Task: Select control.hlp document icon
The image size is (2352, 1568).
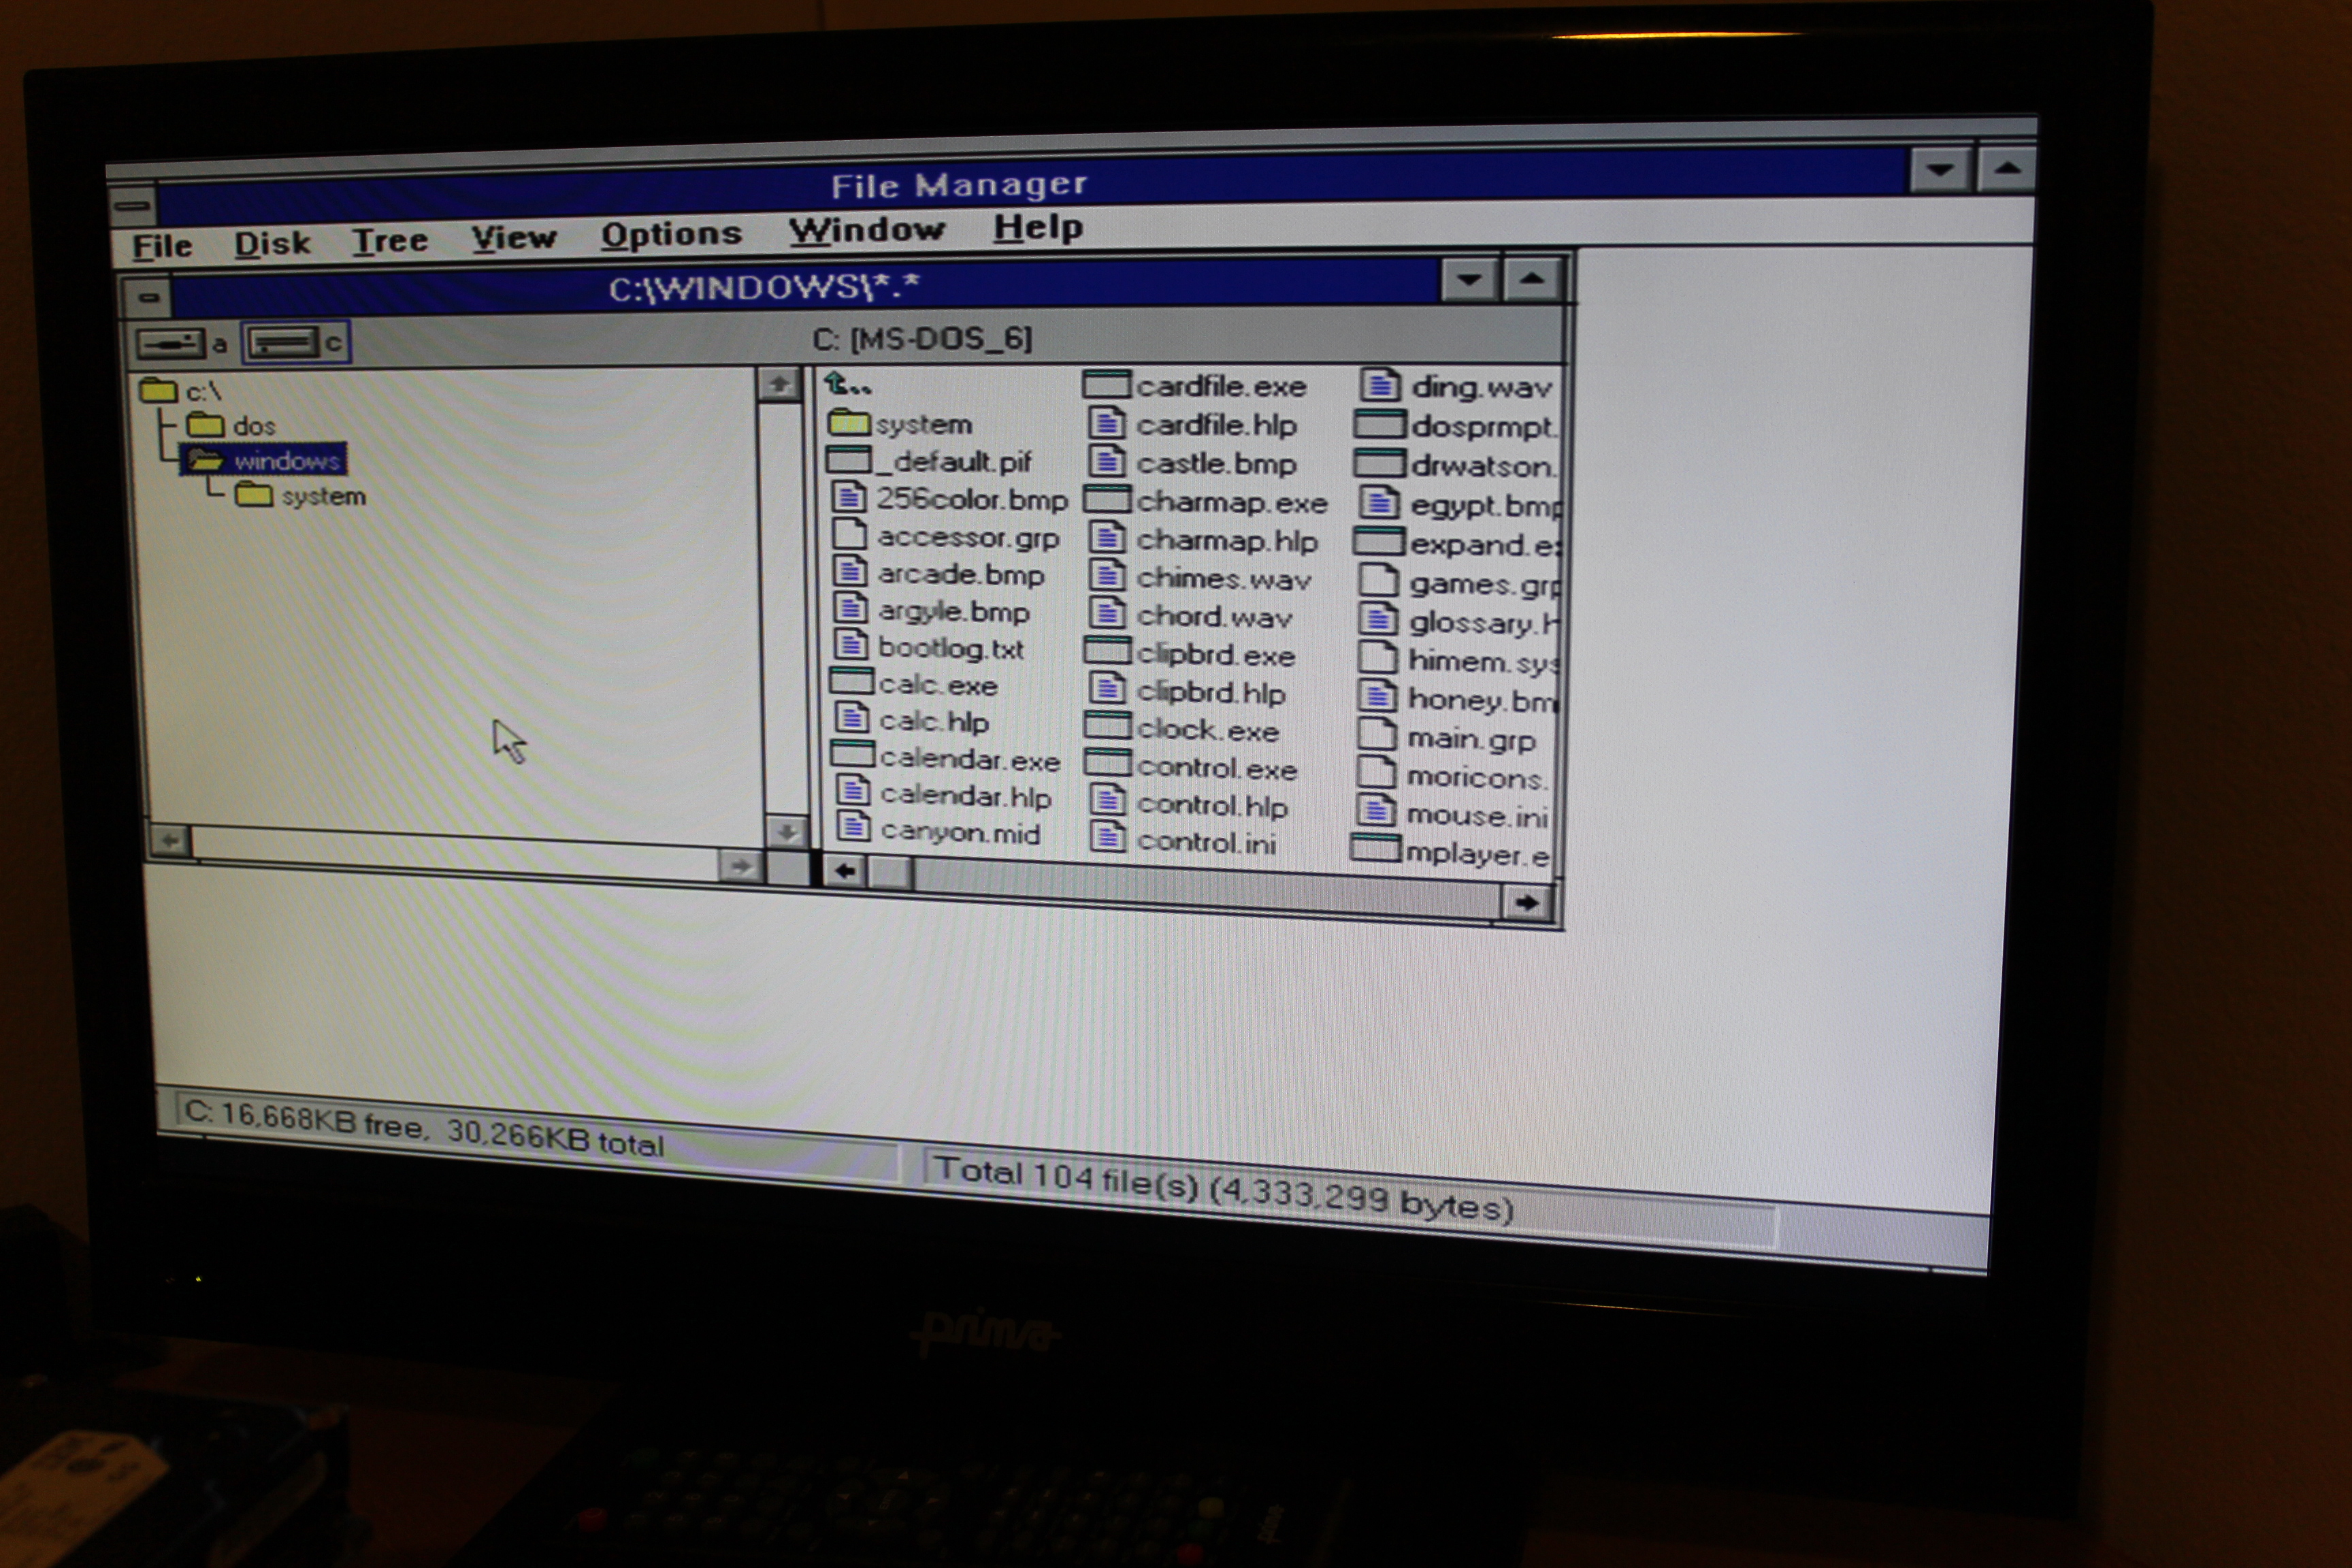Action: 1107,802
